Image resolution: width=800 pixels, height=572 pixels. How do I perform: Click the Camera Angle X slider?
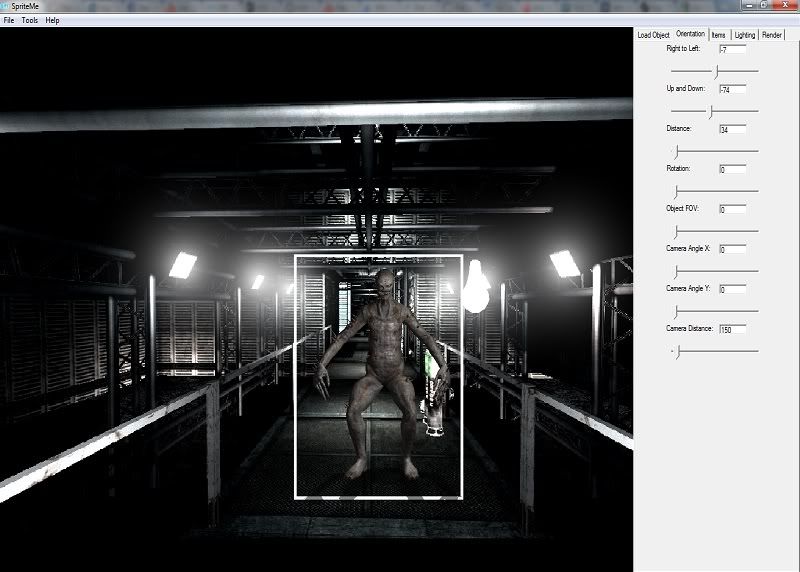[x=715, y=271]
